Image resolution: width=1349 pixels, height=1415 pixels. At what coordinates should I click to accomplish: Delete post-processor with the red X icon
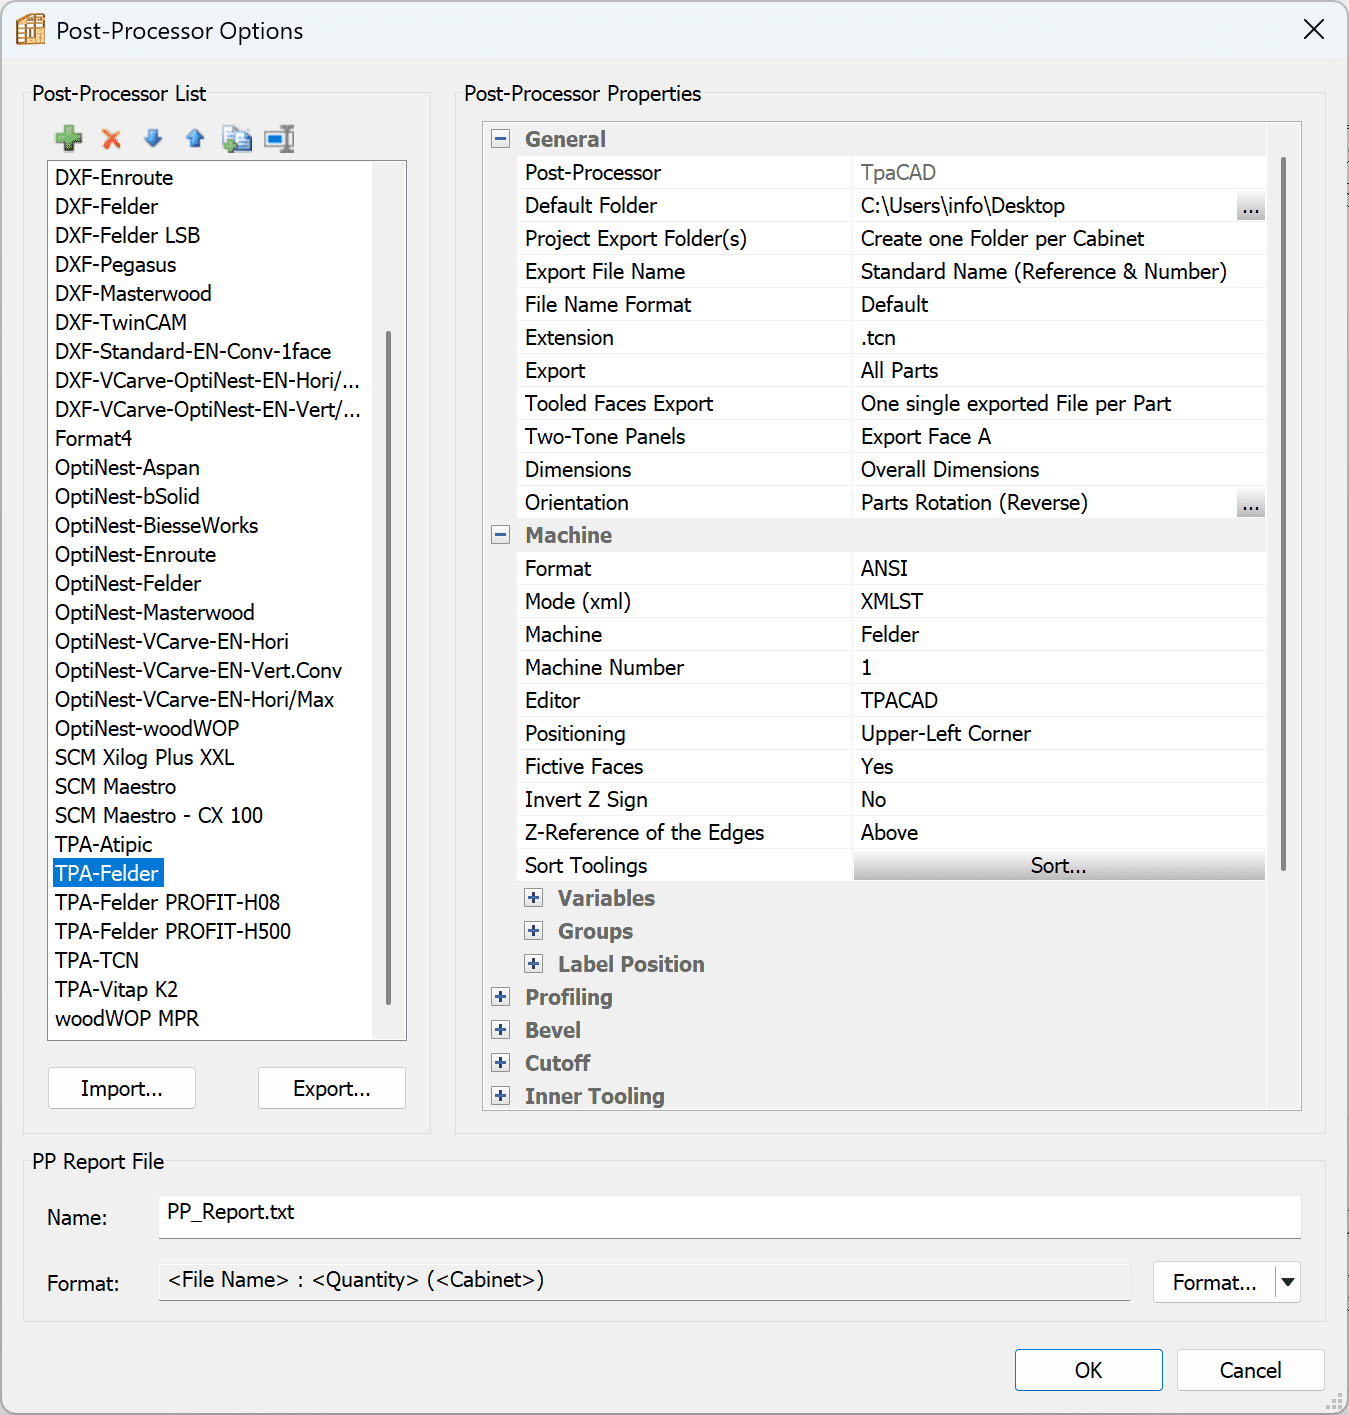pyautogui.click(x=111, y=139)
